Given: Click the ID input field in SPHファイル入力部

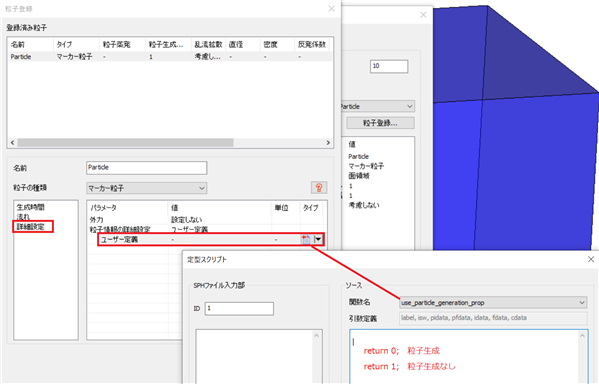Looking at the screenshot, I should pyautogui.click(x=239, y=308).
